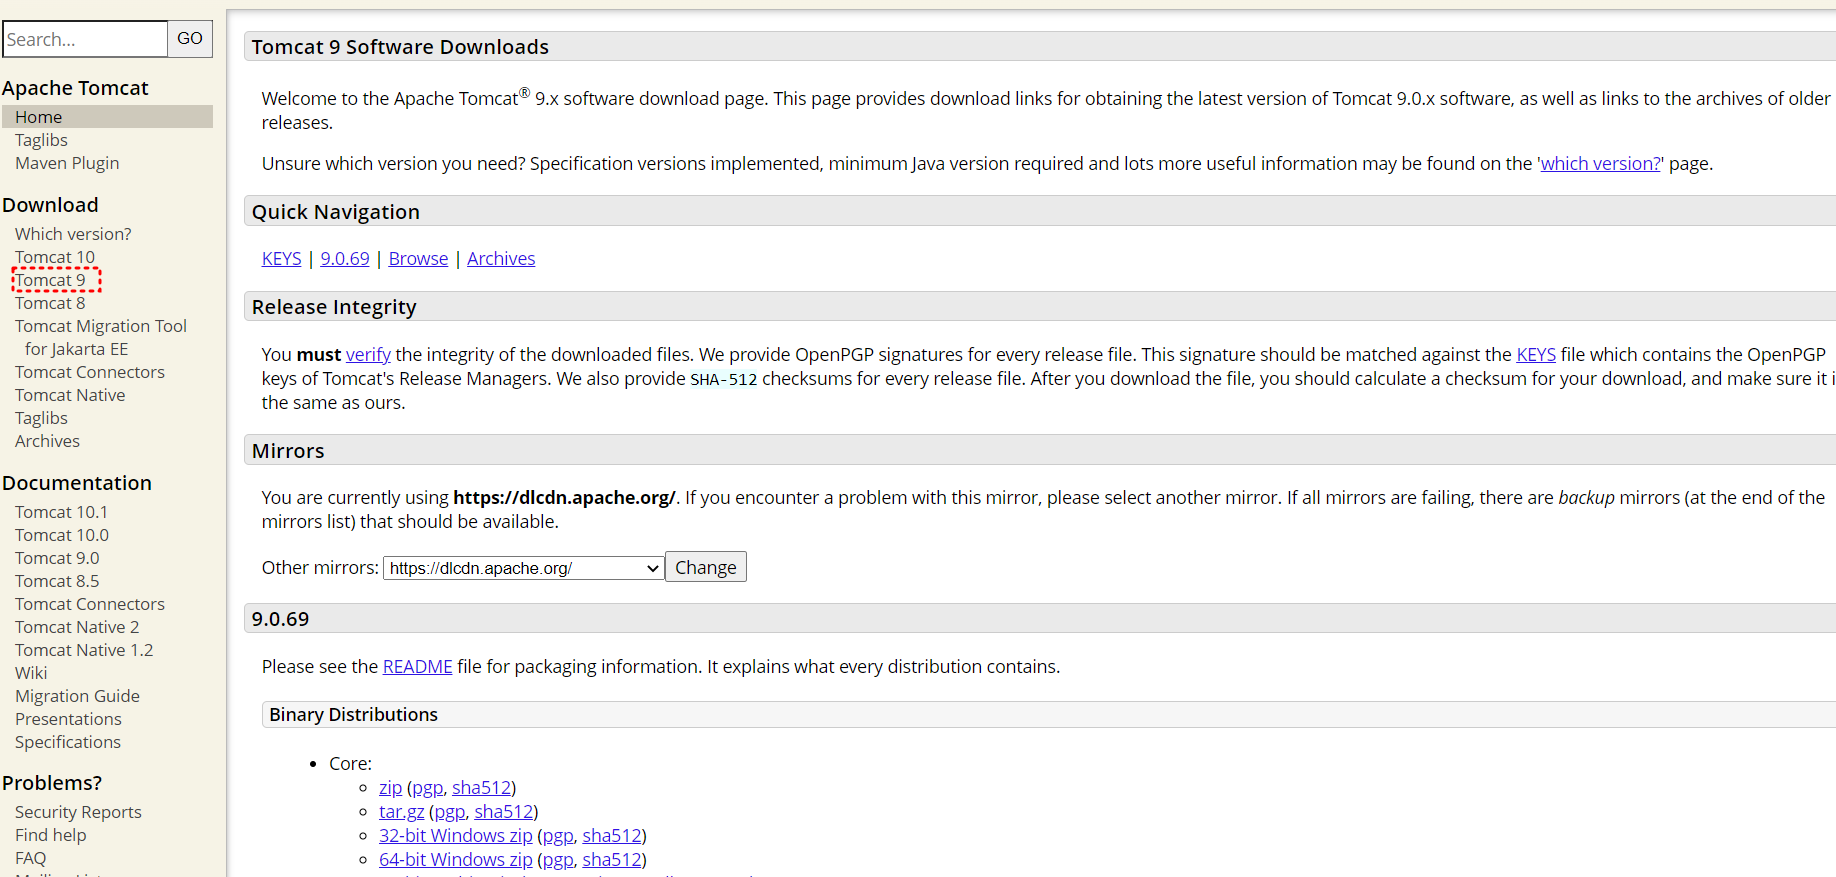Open the Maven Plugin link
Screen dimensions: 1836x877
point(67,163)
